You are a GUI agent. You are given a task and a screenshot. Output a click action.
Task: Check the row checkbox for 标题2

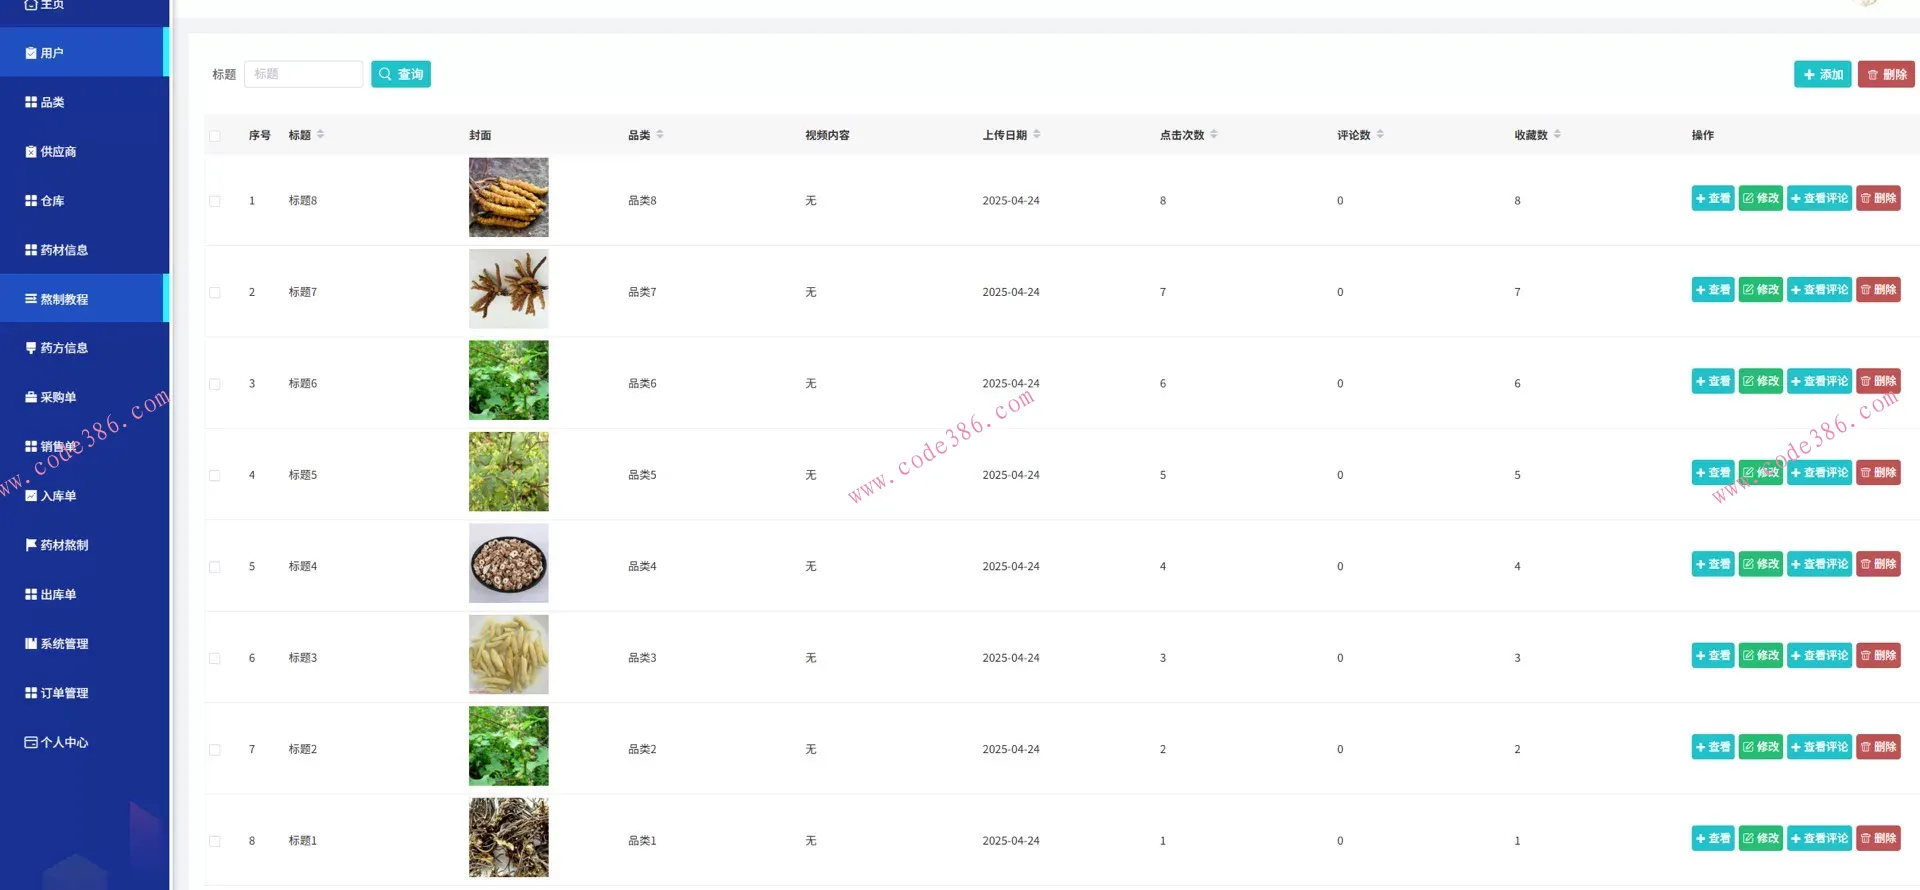215,750
